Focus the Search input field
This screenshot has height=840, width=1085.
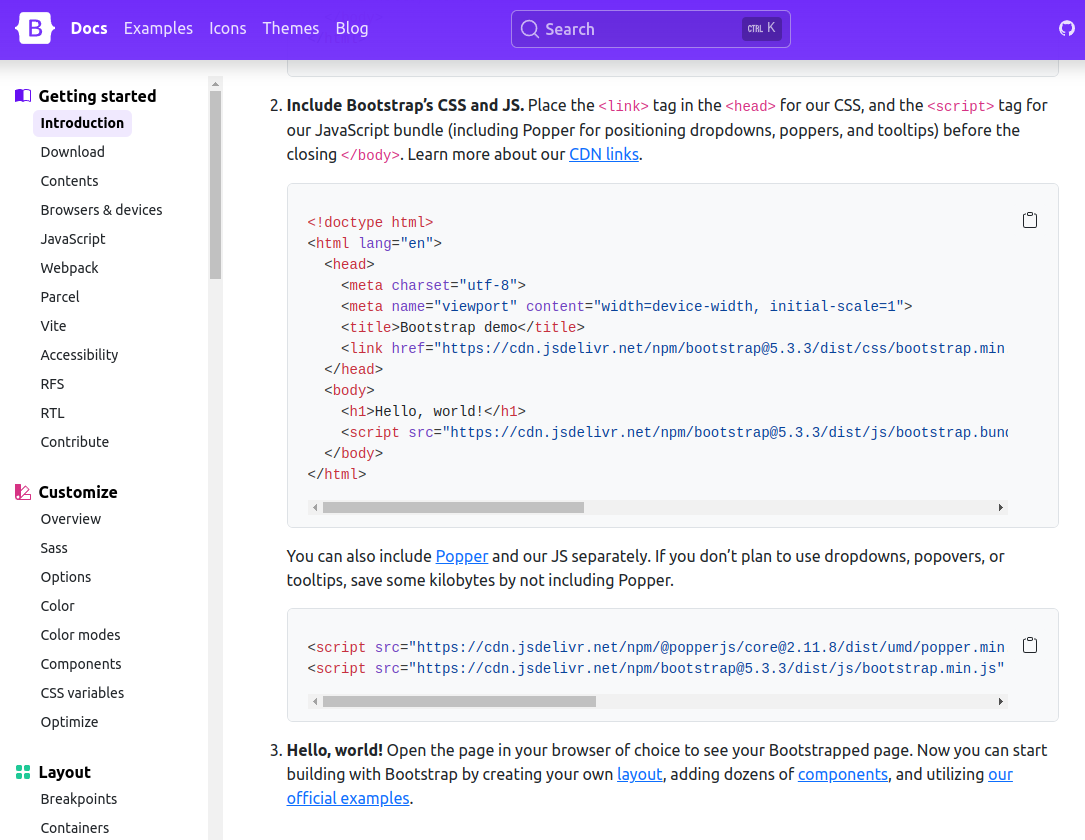pyautogui.click(x=650, y=29)
